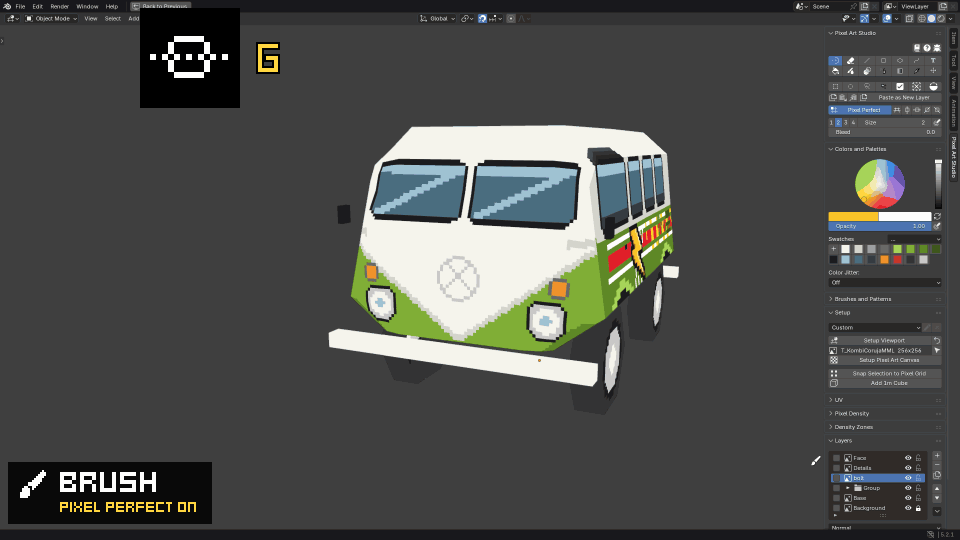Screen dimensions: 960x540
Task: Click the save disk icon in Pixel Art Studio
Action: pyautogui.click(x=917, y=48)
